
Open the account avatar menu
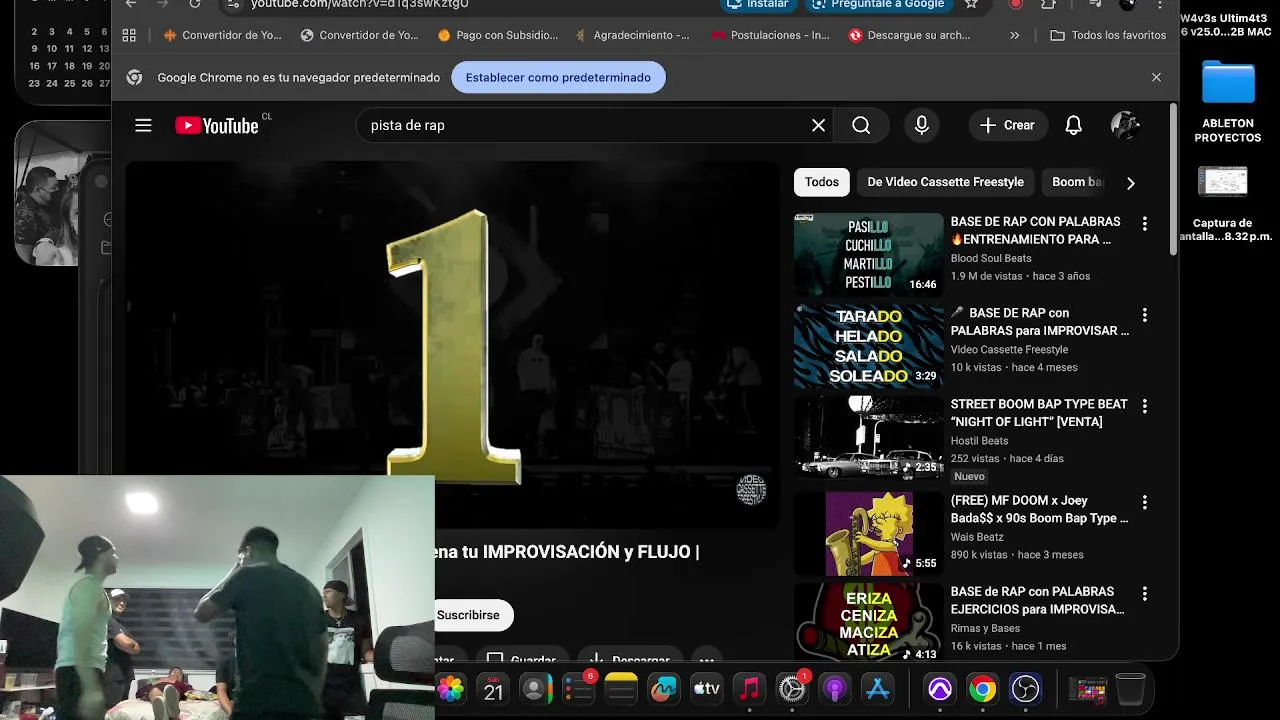[1125, 125]
